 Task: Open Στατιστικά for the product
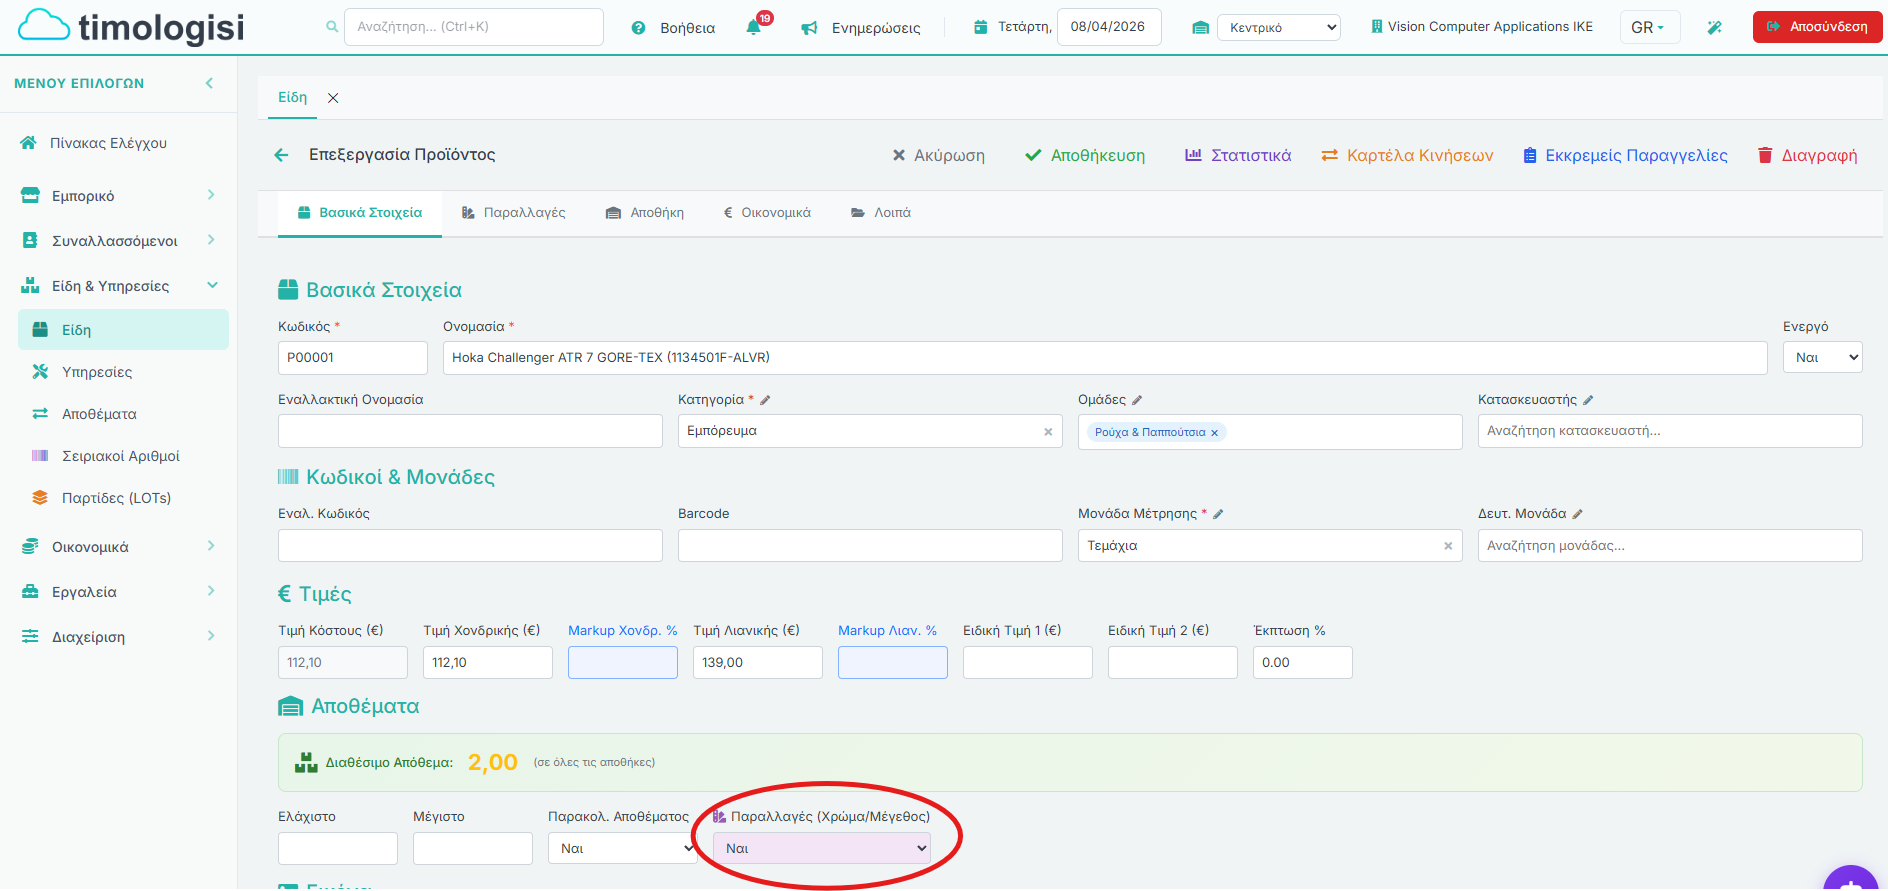coord(1238,155)
